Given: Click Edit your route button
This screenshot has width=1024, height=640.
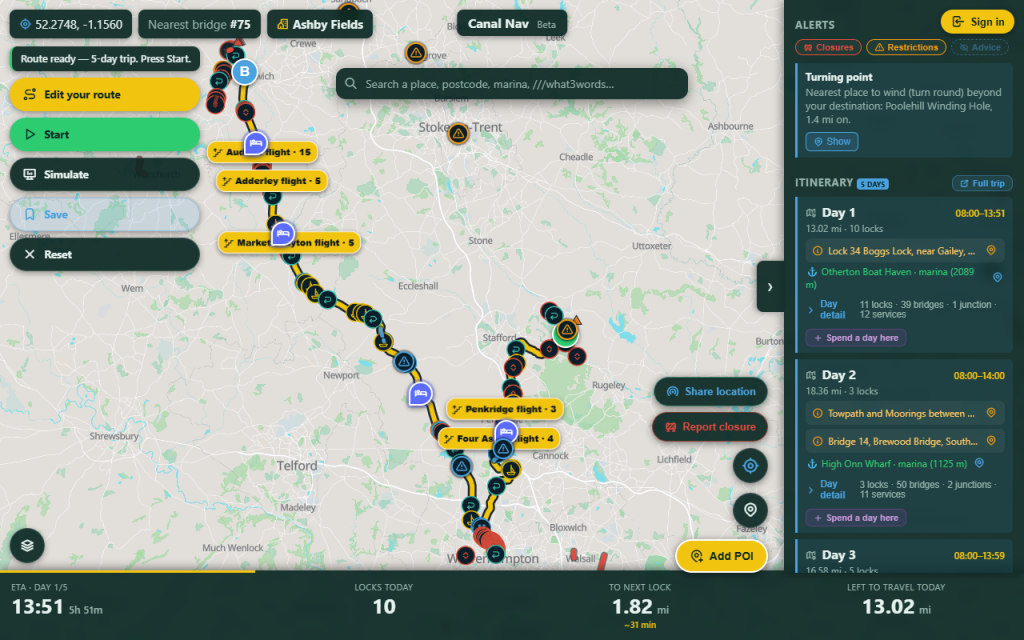Looking at the screenshot, I should pyautogui.click(x=104, y=94).
